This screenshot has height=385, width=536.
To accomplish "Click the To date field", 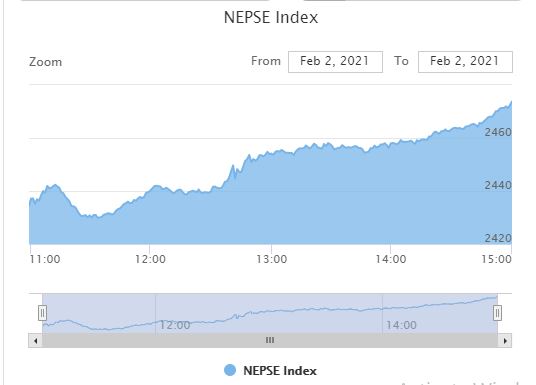I will [x=465, y=62].
